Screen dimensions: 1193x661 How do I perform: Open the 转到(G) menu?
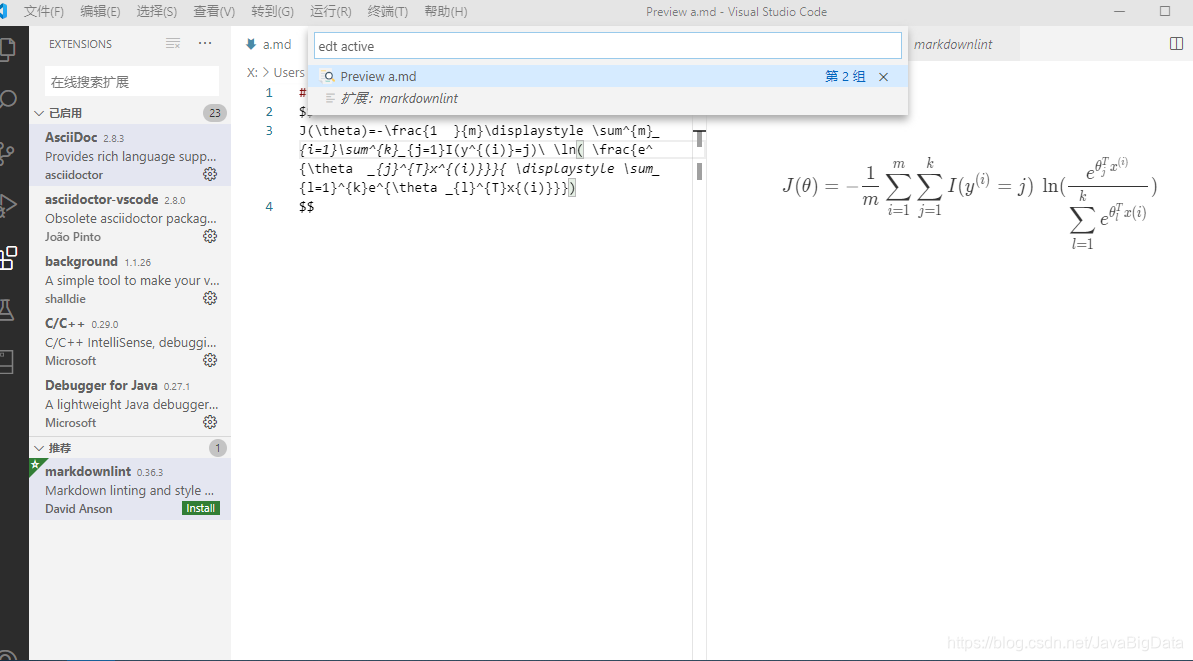point(272,11)
